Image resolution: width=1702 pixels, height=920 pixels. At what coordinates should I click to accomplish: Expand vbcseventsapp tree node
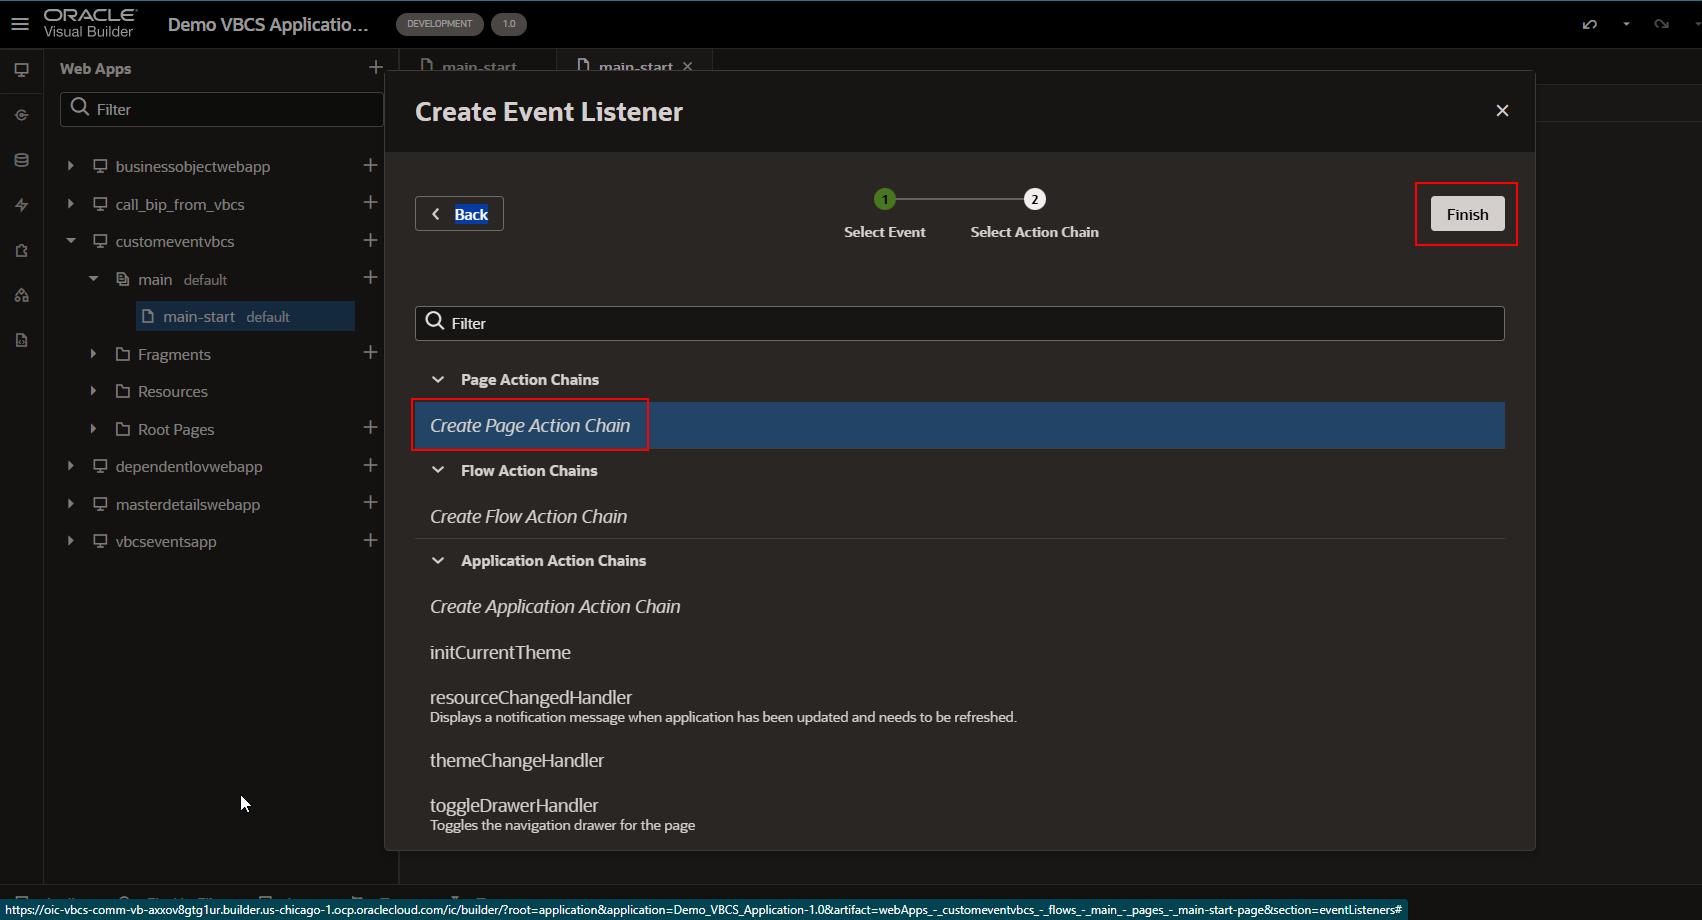pos(70,541)
